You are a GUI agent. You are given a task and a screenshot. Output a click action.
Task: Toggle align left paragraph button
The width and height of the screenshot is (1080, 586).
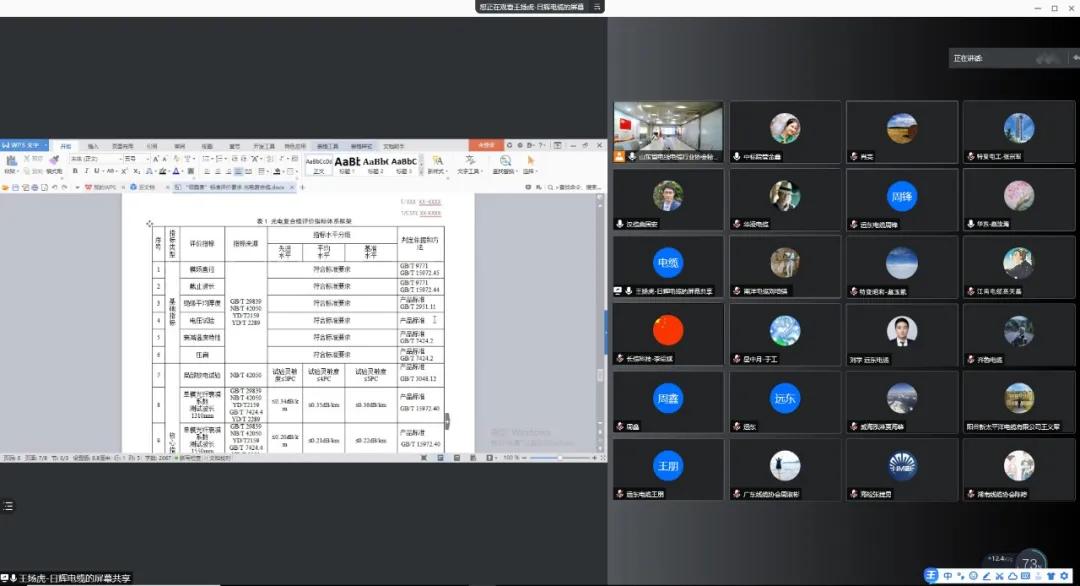pyautogui.click(x=207, y=171)
